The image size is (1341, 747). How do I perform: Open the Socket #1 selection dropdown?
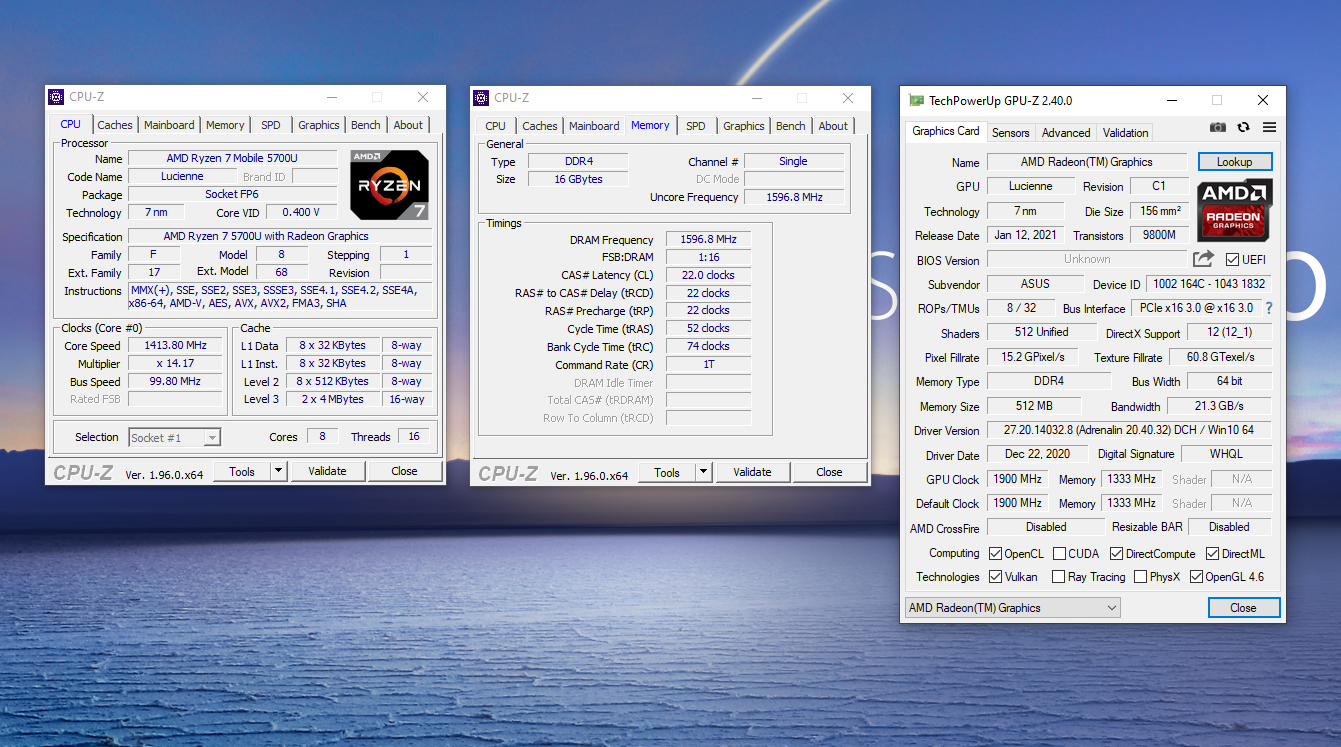click(x=174, y=437)
